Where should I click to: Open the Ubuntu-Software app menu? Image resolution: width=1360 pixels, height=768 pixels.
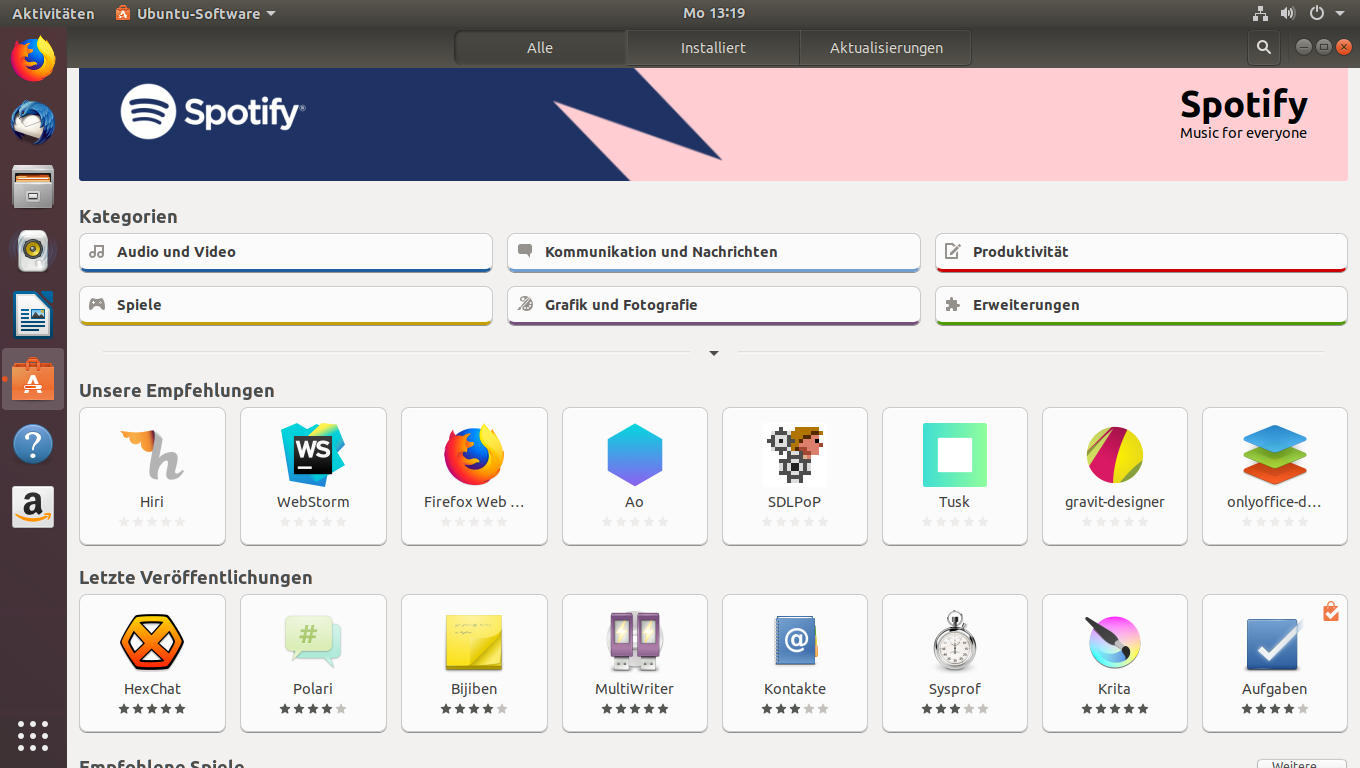[x=196, y=13]
